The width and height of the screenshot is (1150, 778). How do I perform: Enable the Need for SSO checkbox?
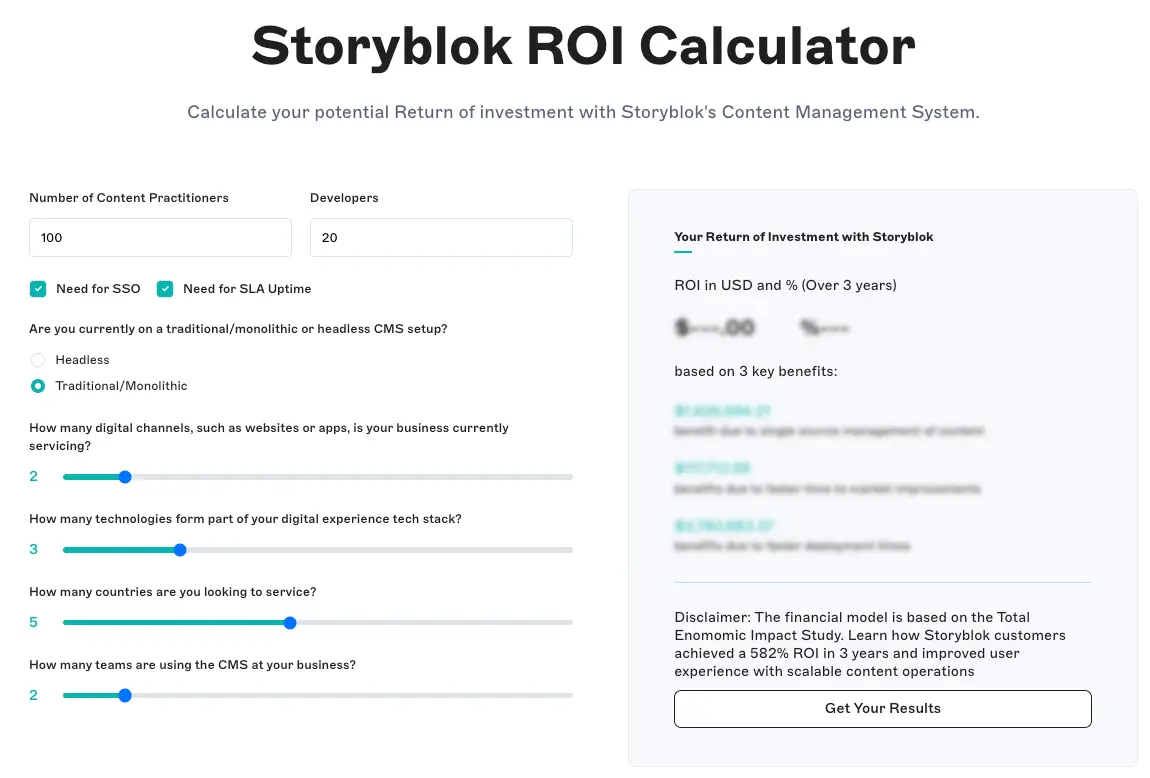point(38,288)
